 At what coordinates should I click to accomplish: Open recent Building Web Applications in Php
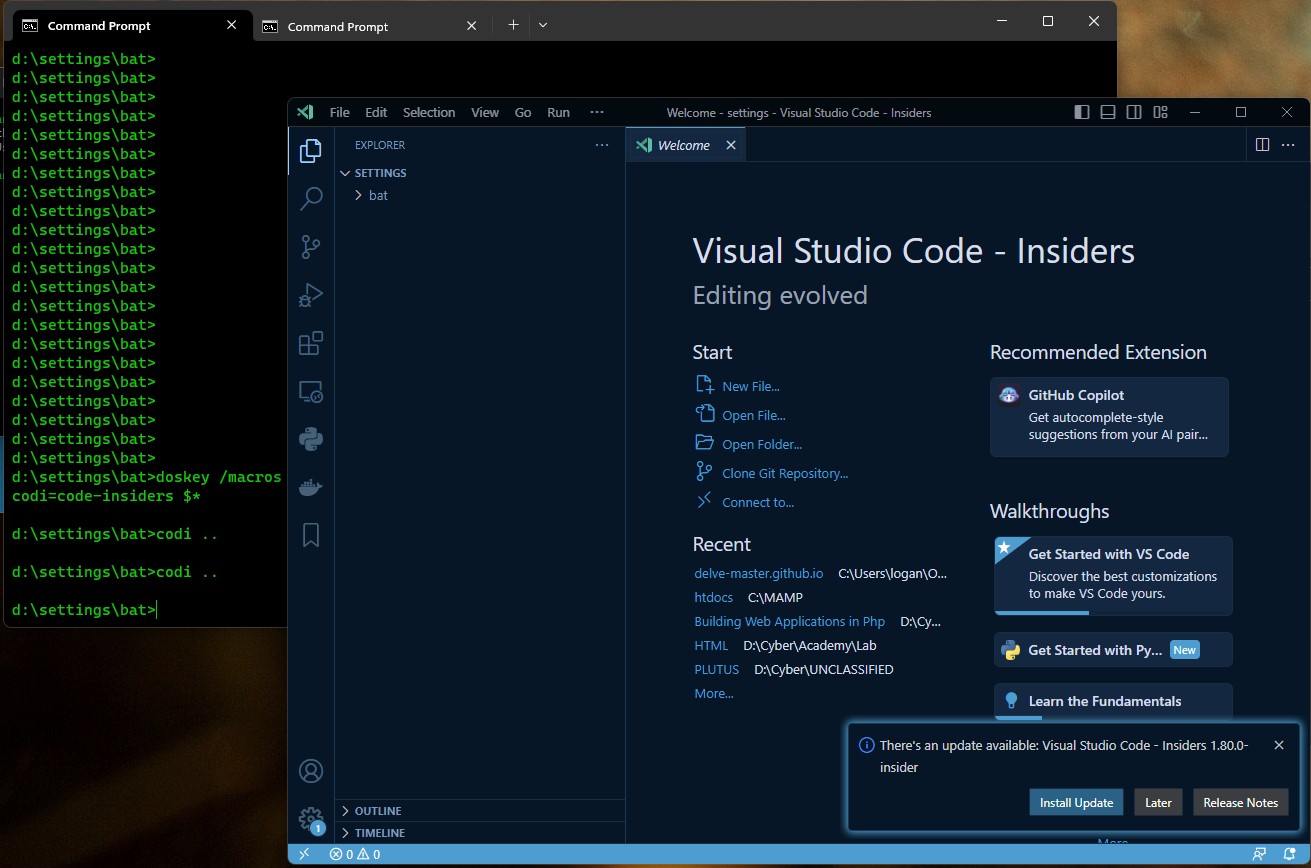click(790, 621)
